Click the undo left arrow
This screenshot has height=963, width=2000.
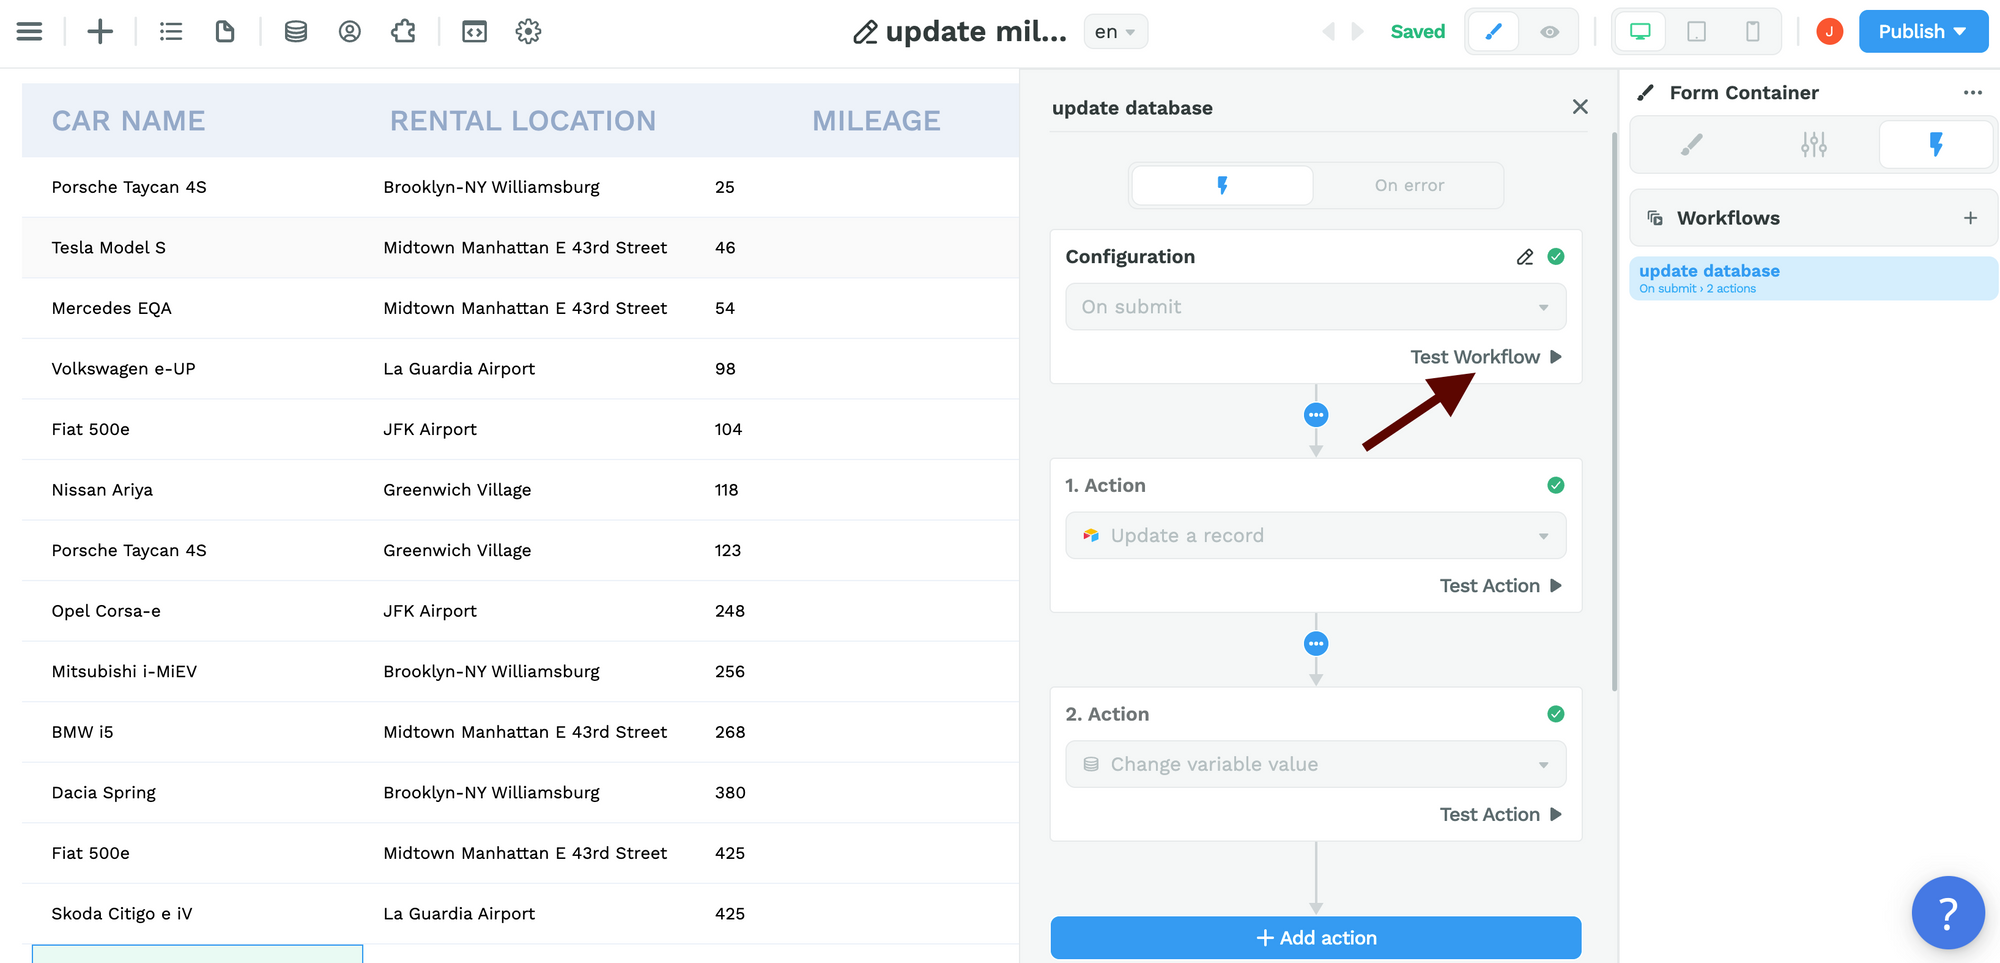pyautogui.click(x=1329, y=32)
